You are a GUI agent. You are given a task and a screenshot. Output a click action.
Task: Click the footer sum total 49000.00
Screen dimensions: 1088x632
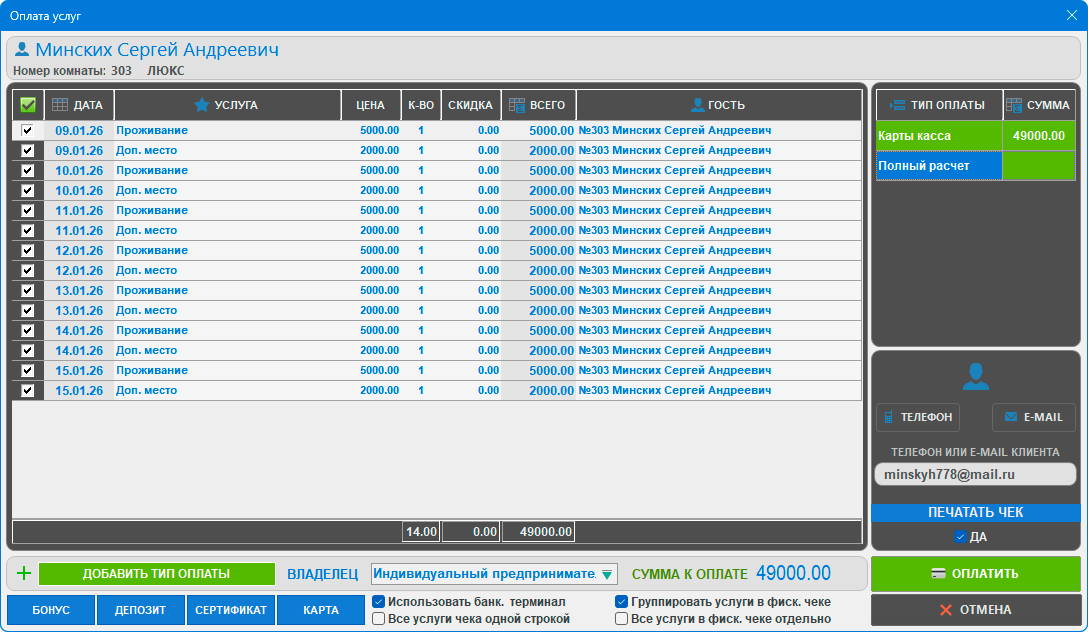(x=538, y=532)
